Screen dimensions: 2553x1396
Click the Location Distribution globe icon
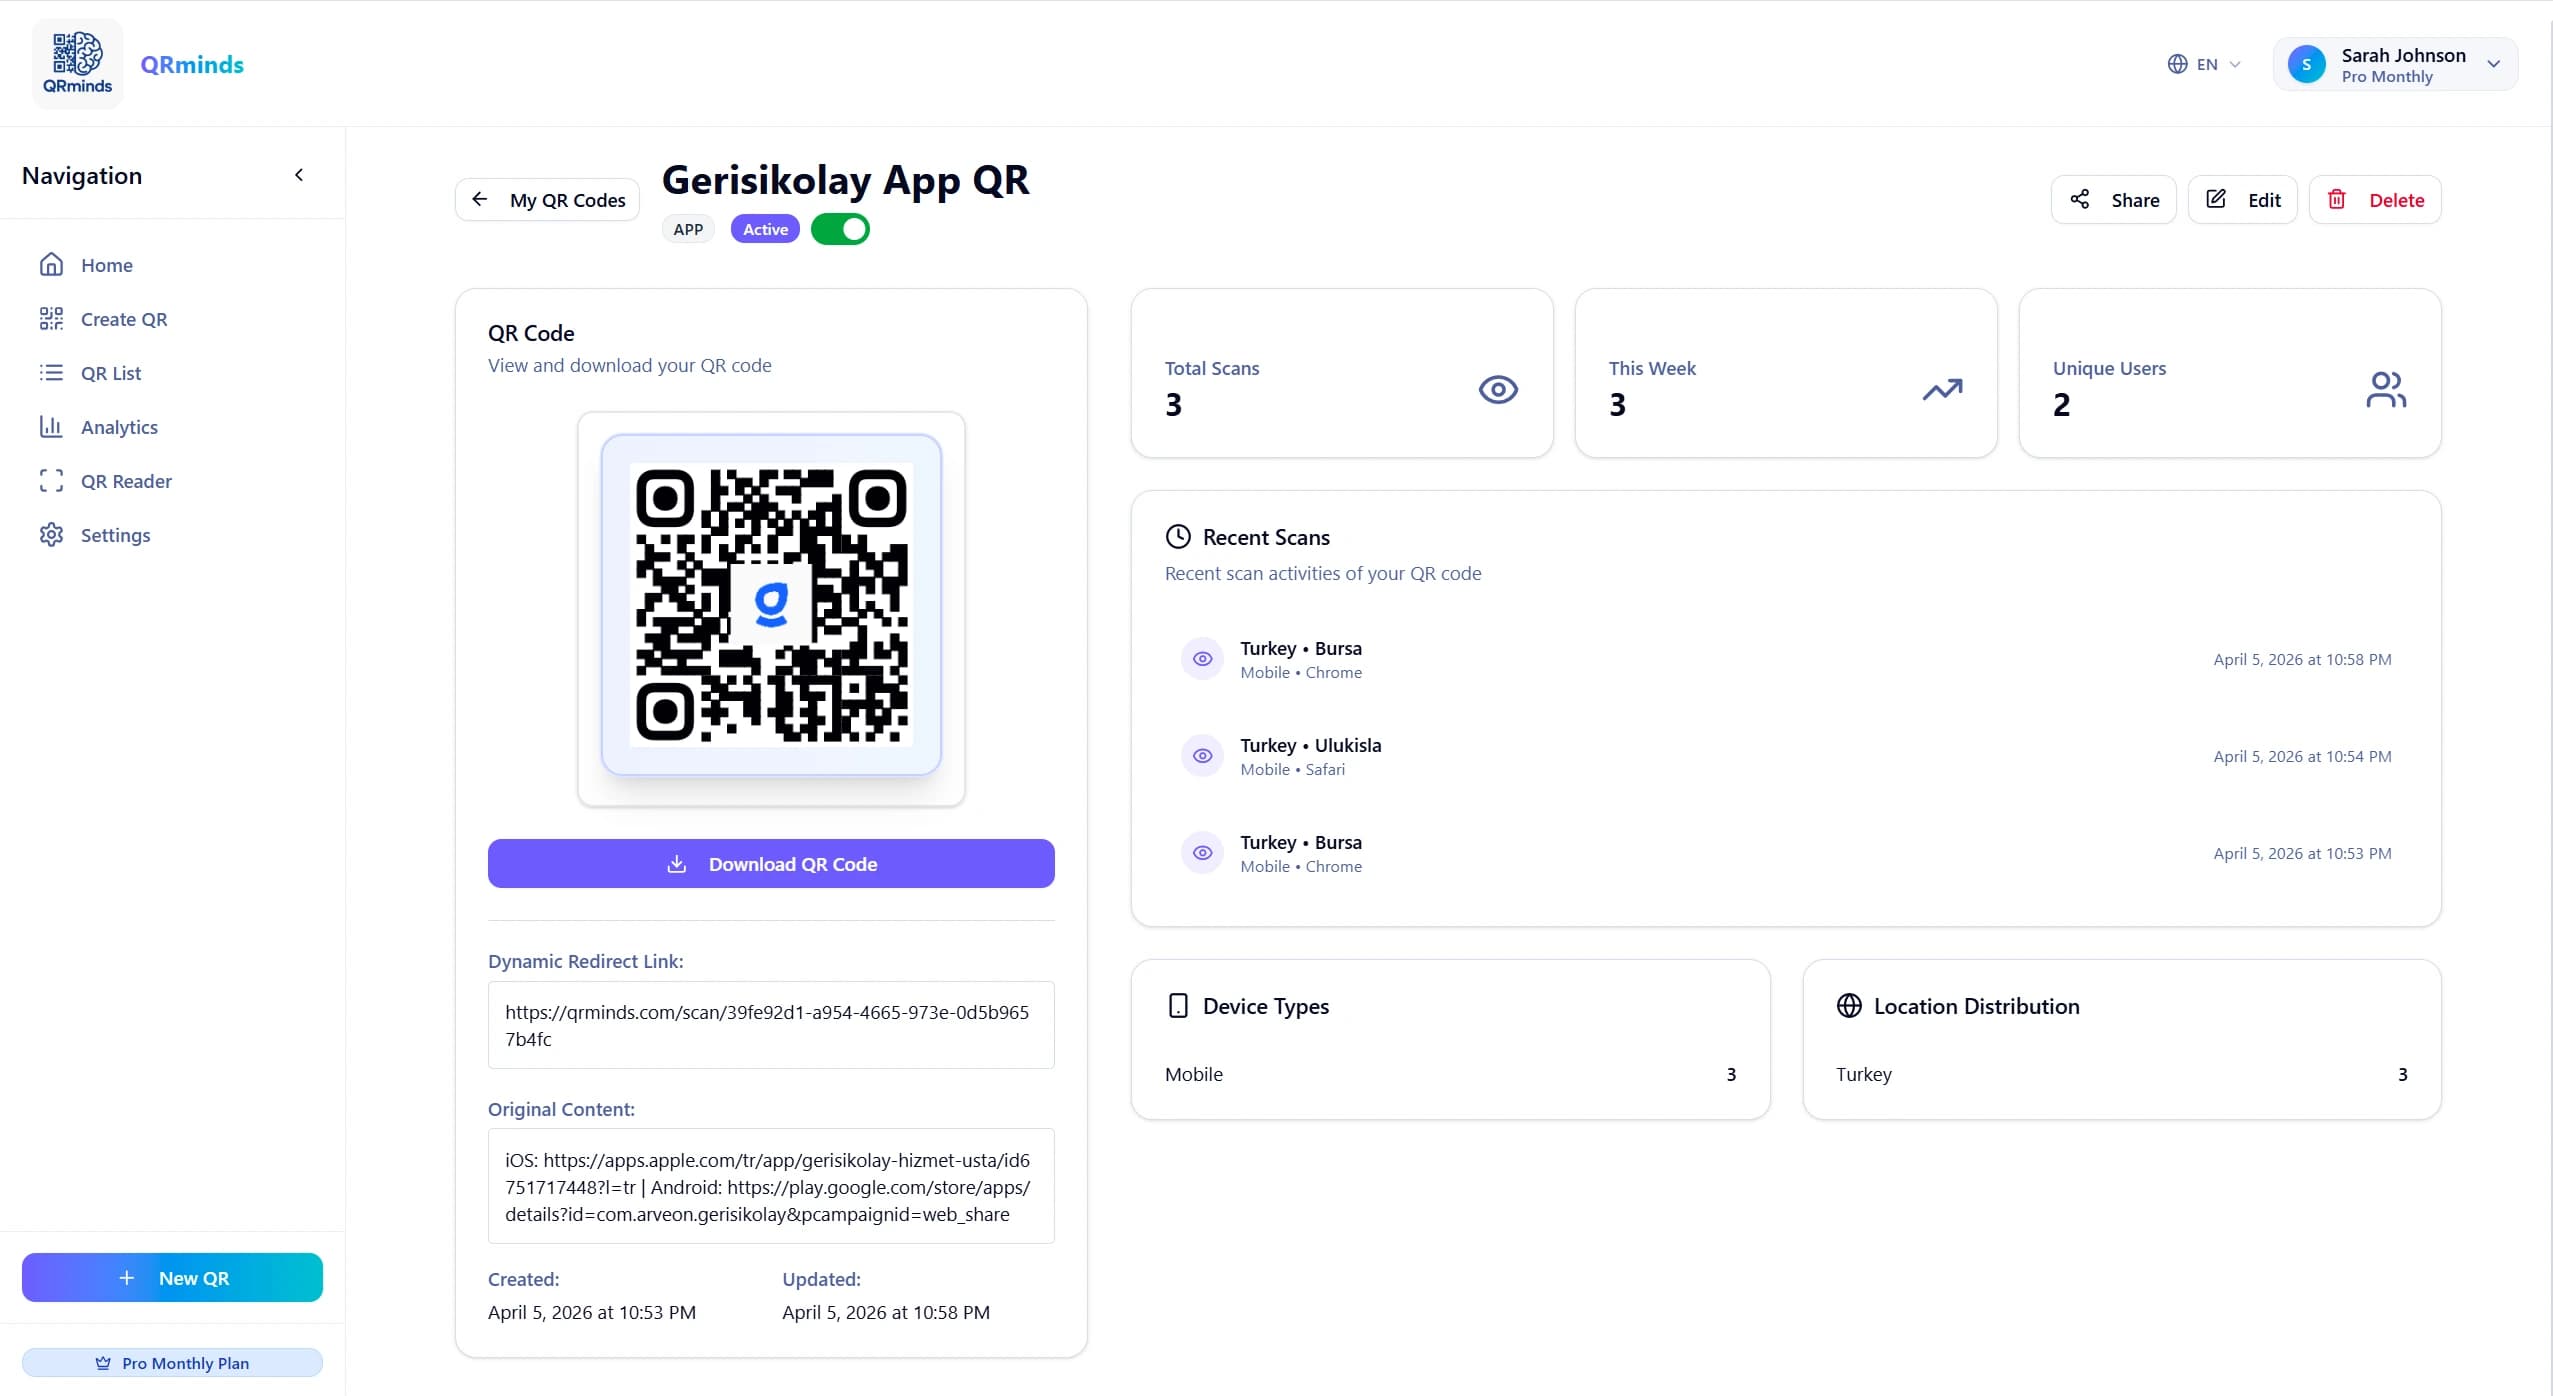pos(1848,1005)
